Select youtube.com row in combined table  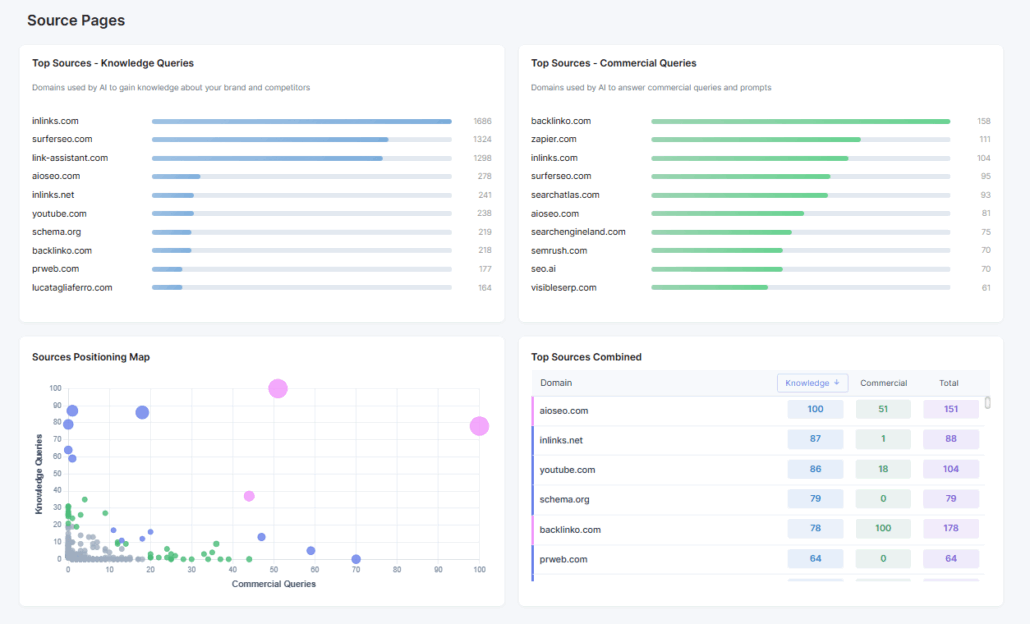coord(758,470)
